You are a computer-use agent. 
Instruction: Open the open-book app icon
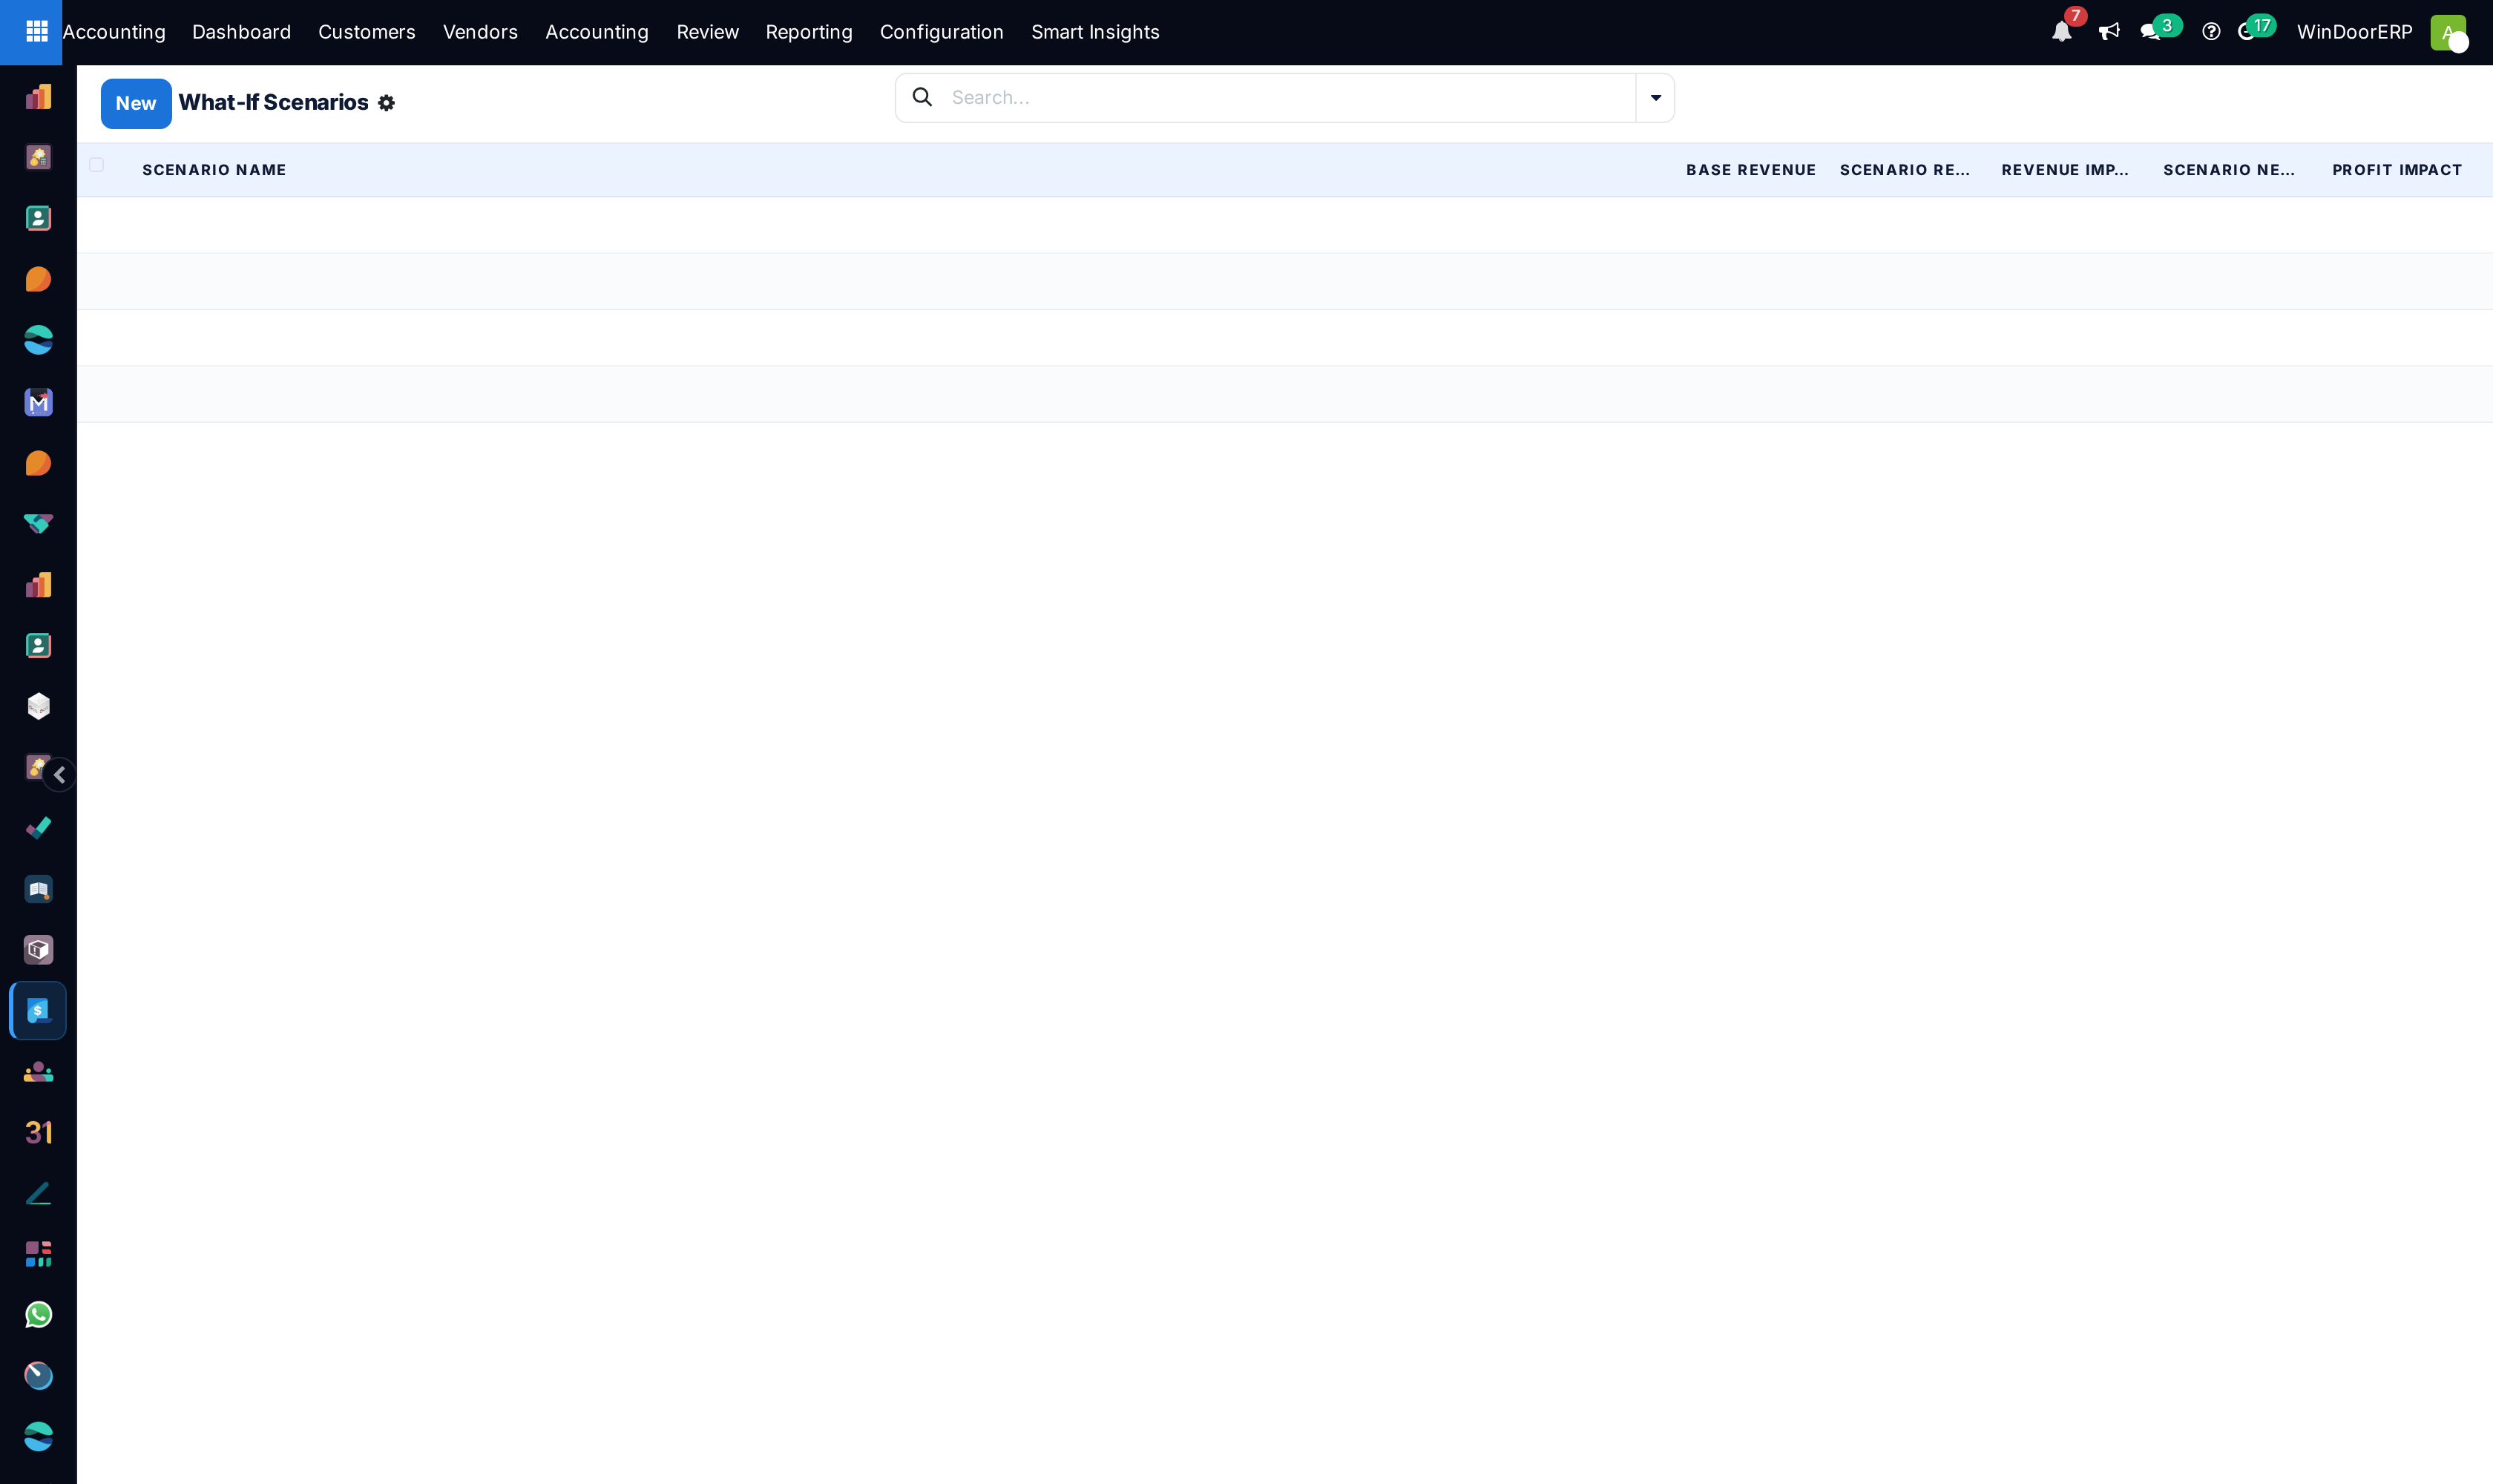tap(38, 889)
